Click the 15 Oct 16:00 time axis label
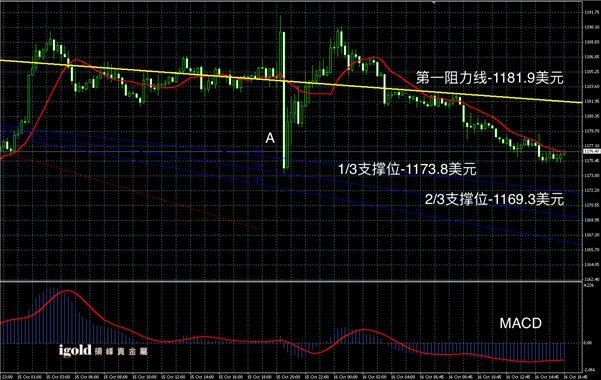The width and height of the screenshot is (601, 380). click(231, 377)
